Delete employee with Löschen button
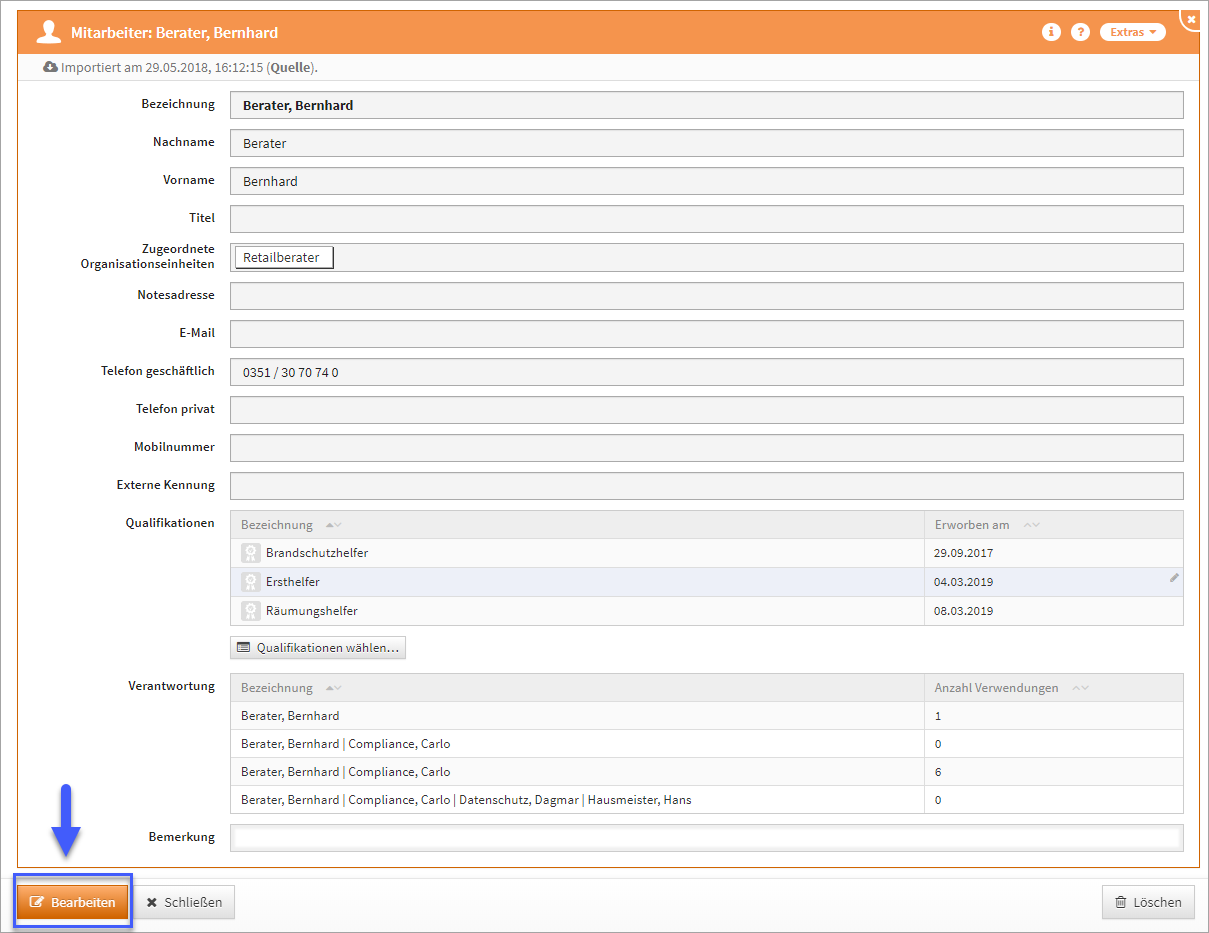This screenshot has height=933, width=1209. [x=1148, y=902]
